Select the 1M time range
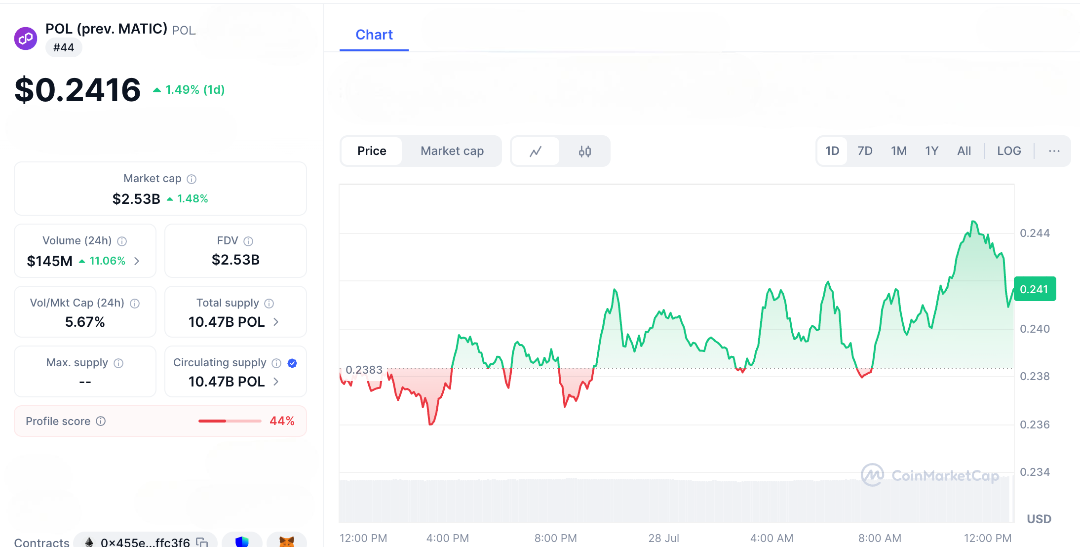This screenshot has height=547, width=1080. pyautogui.click(x=898, y=151)
